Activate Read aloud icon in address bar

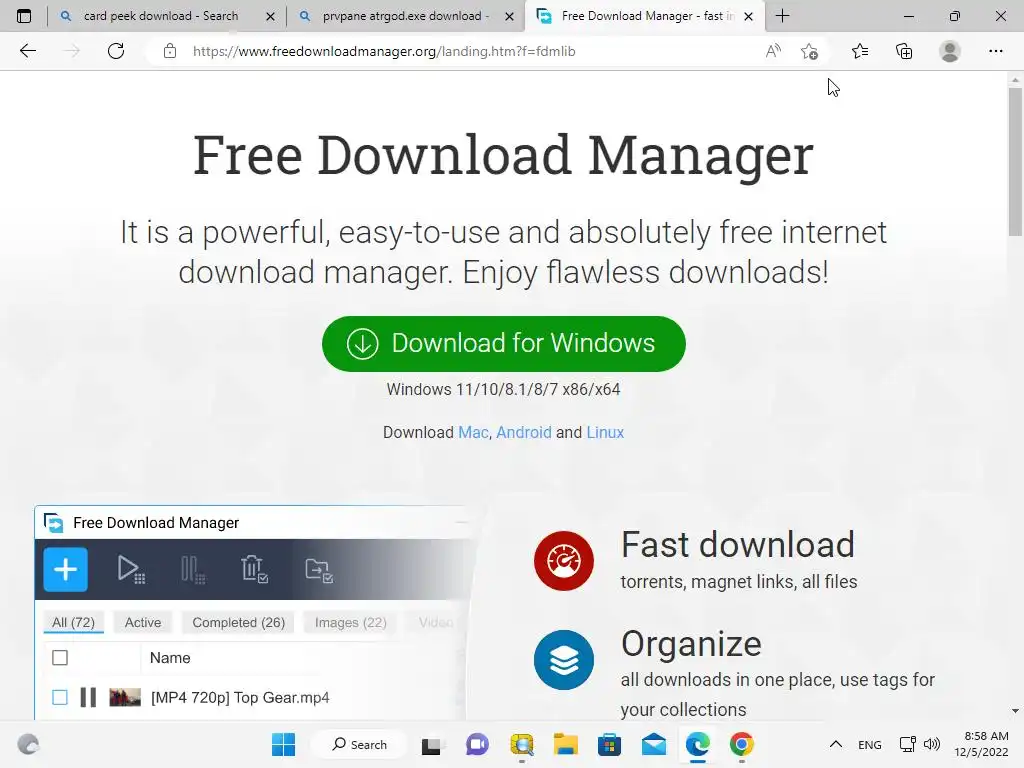click(x=773, y=51)
